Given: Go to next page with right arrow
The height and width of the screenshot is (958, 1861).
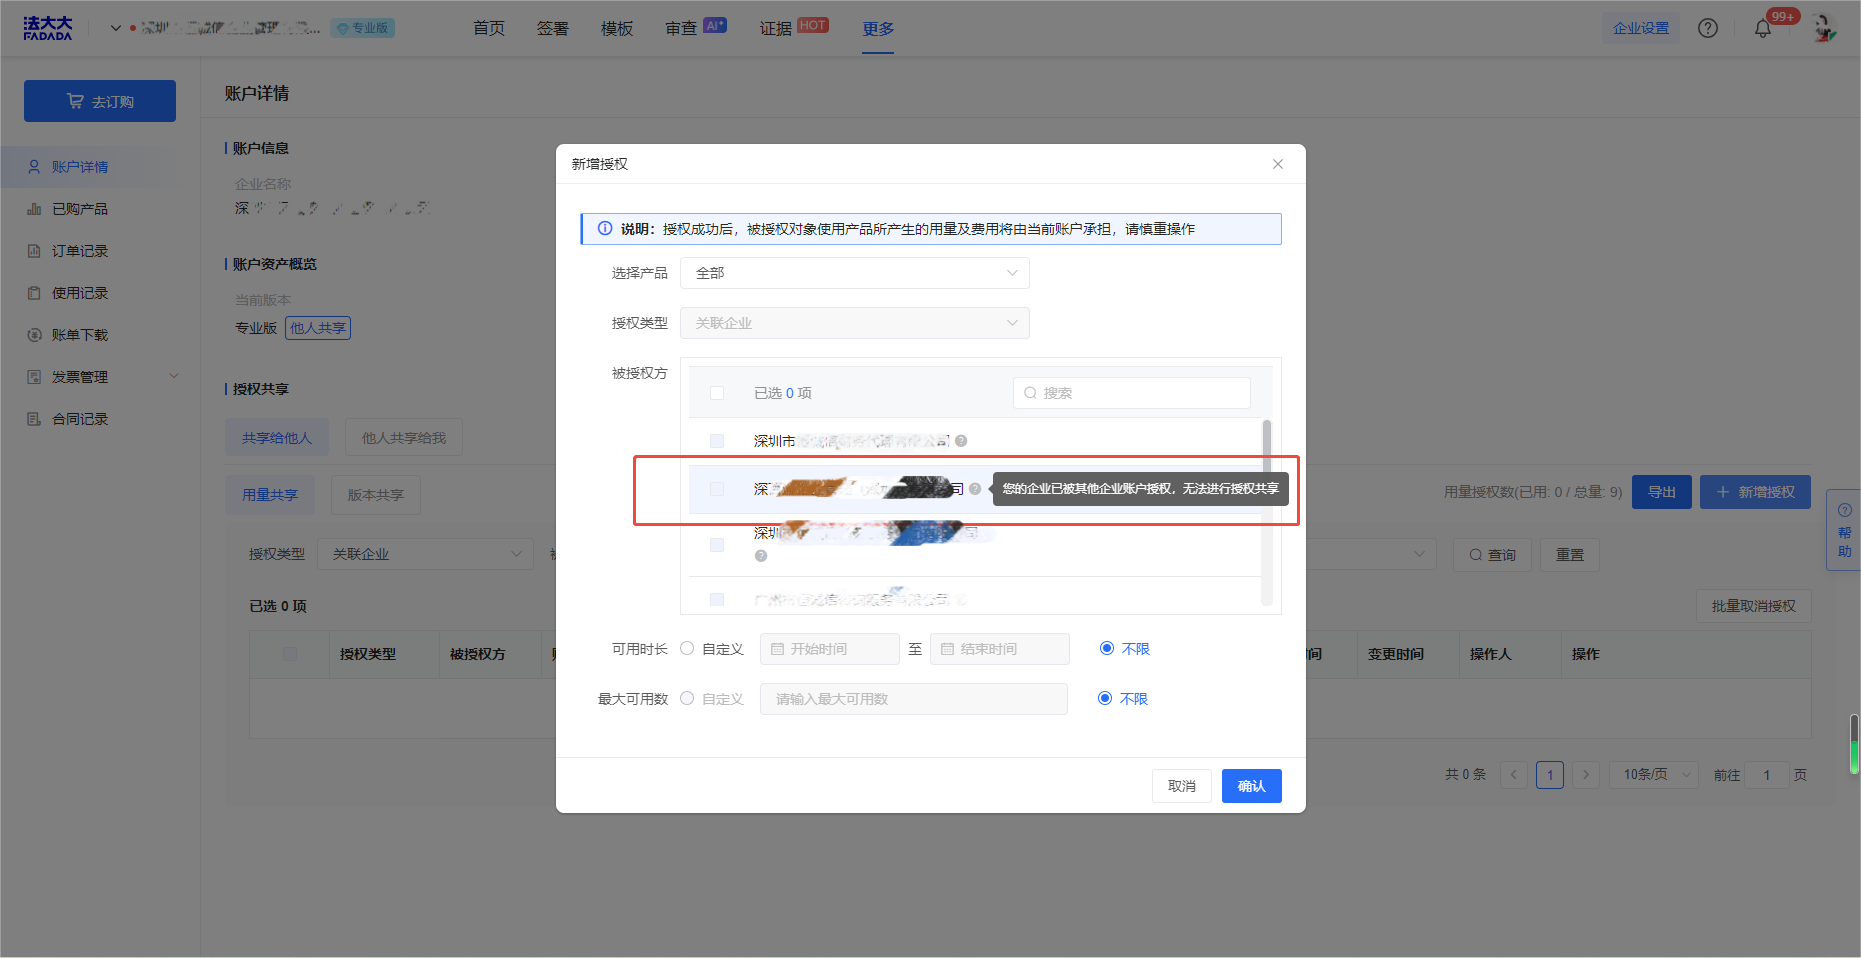Looking at the screenshot, I should click(1586, 775).
